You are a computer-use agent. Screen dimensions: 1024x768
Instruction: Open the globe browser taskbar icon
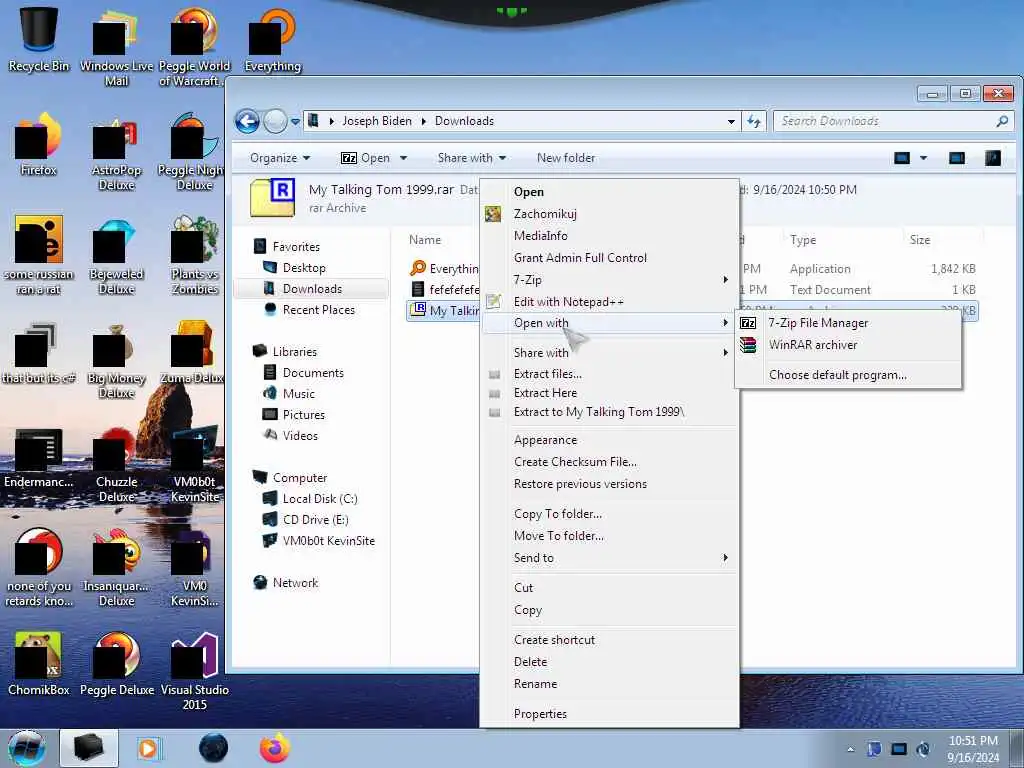(x=214, y=748)
